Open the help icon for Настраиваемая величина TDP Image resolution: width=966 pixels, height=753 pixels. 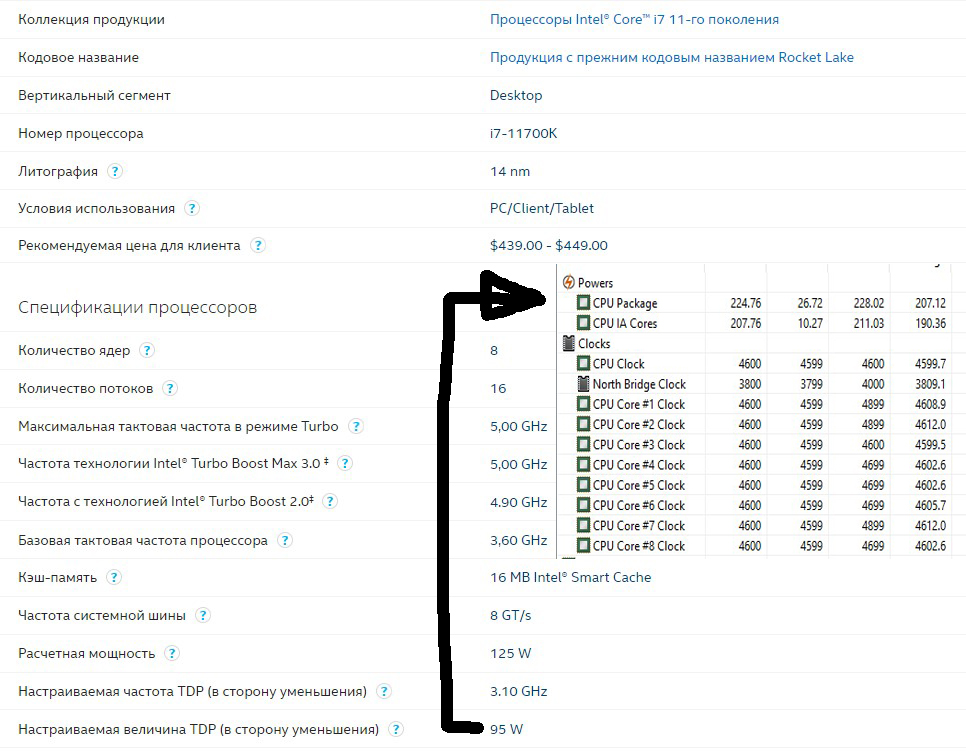tap(396, 730)
